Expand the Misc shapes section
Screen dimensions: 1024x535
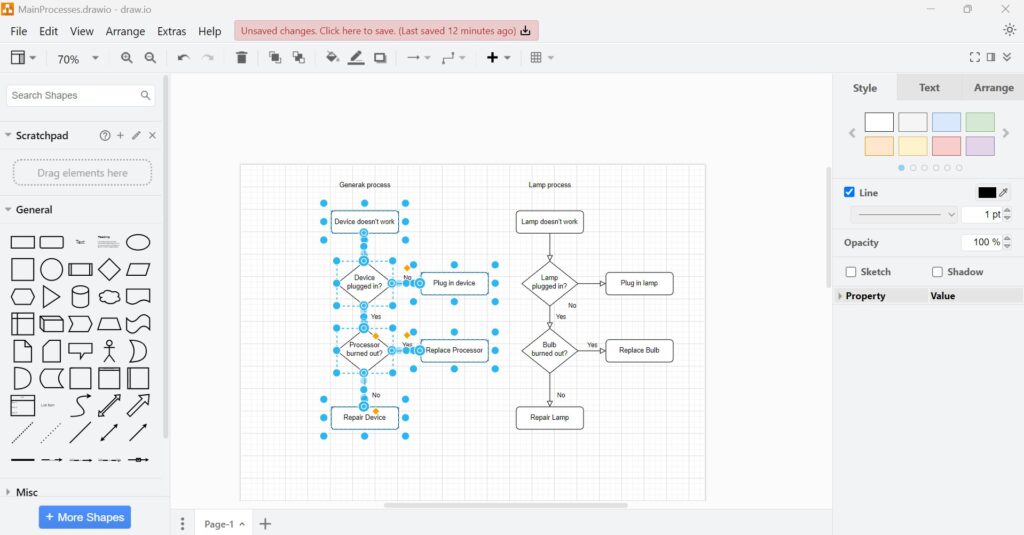point(27,492)
